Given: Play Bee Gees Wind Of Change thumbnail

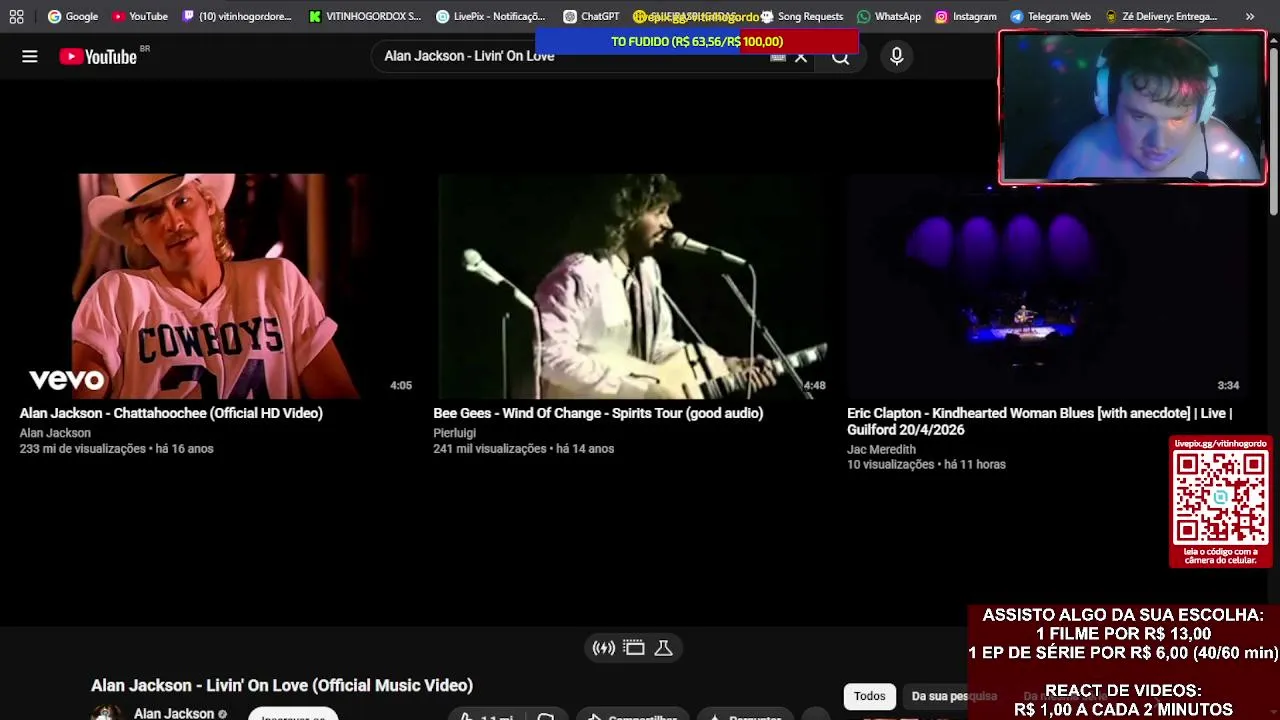Looking at the screenshot, I should pyautogui.click(x=631, y=286).
